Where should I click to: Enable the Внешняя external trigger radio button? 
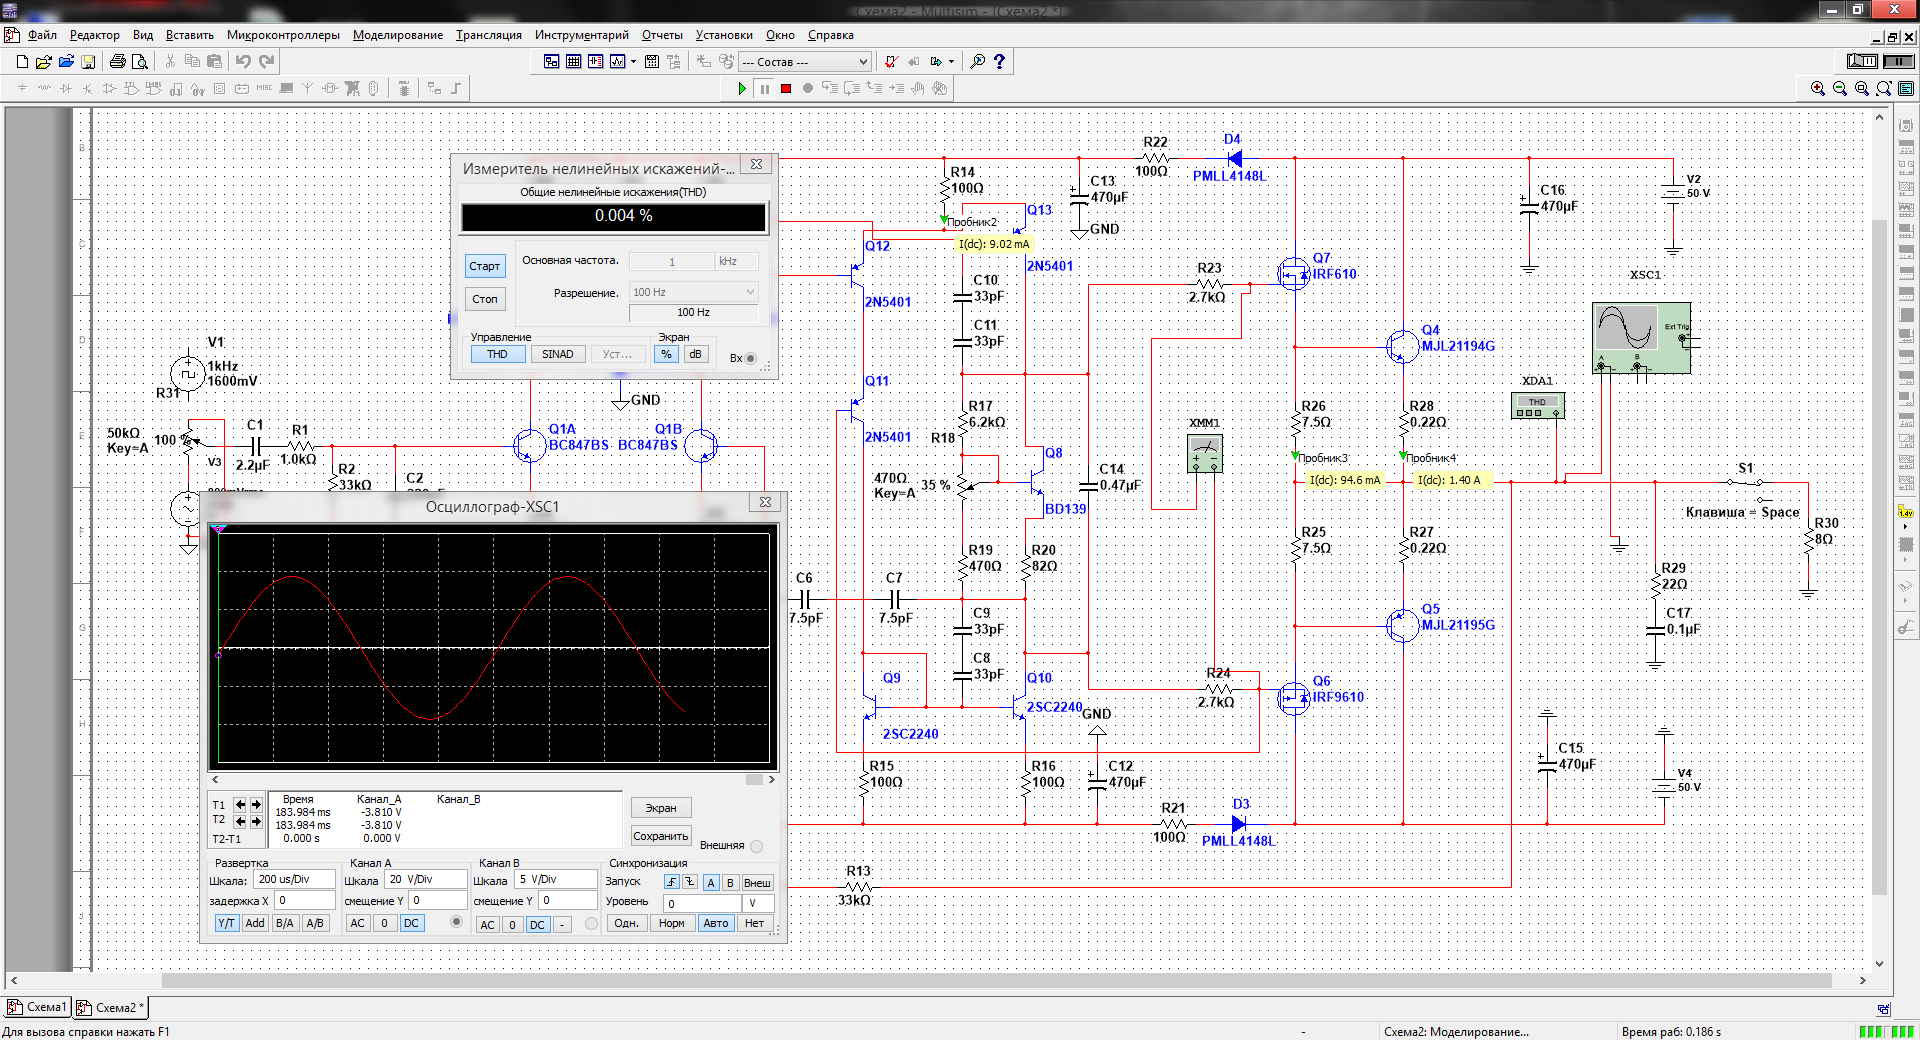click(757, 846)
